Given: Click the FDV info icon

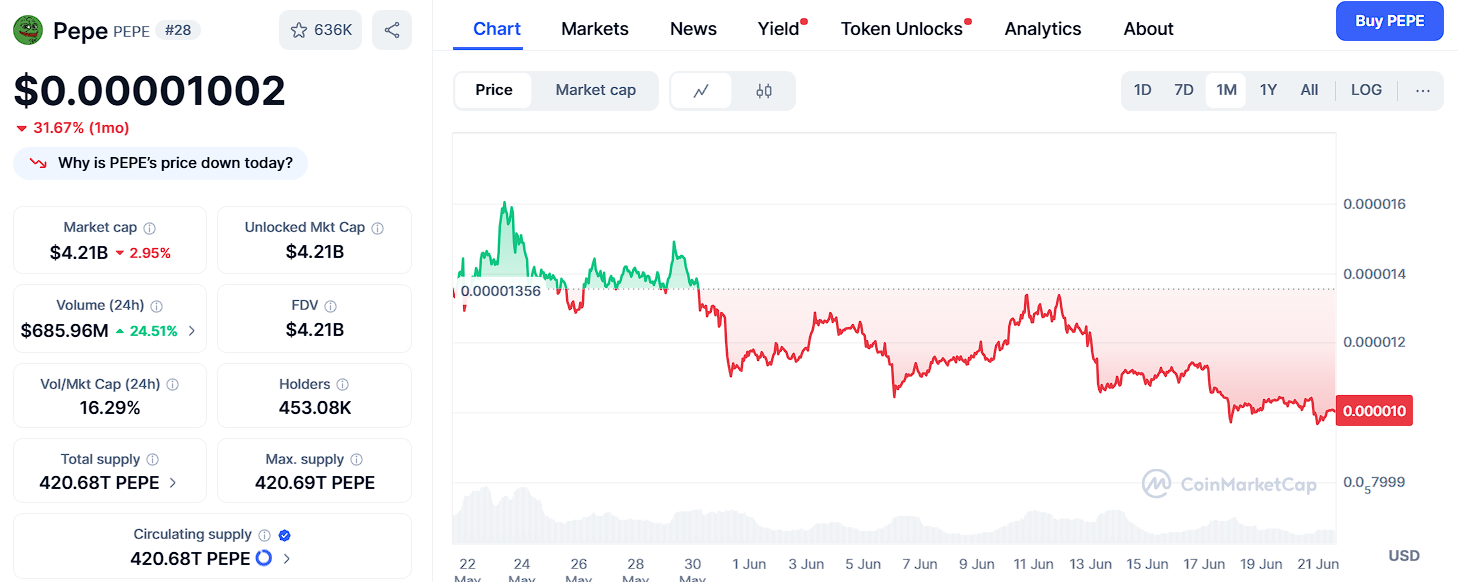Looking at the screenshot, I should [330, 306].
